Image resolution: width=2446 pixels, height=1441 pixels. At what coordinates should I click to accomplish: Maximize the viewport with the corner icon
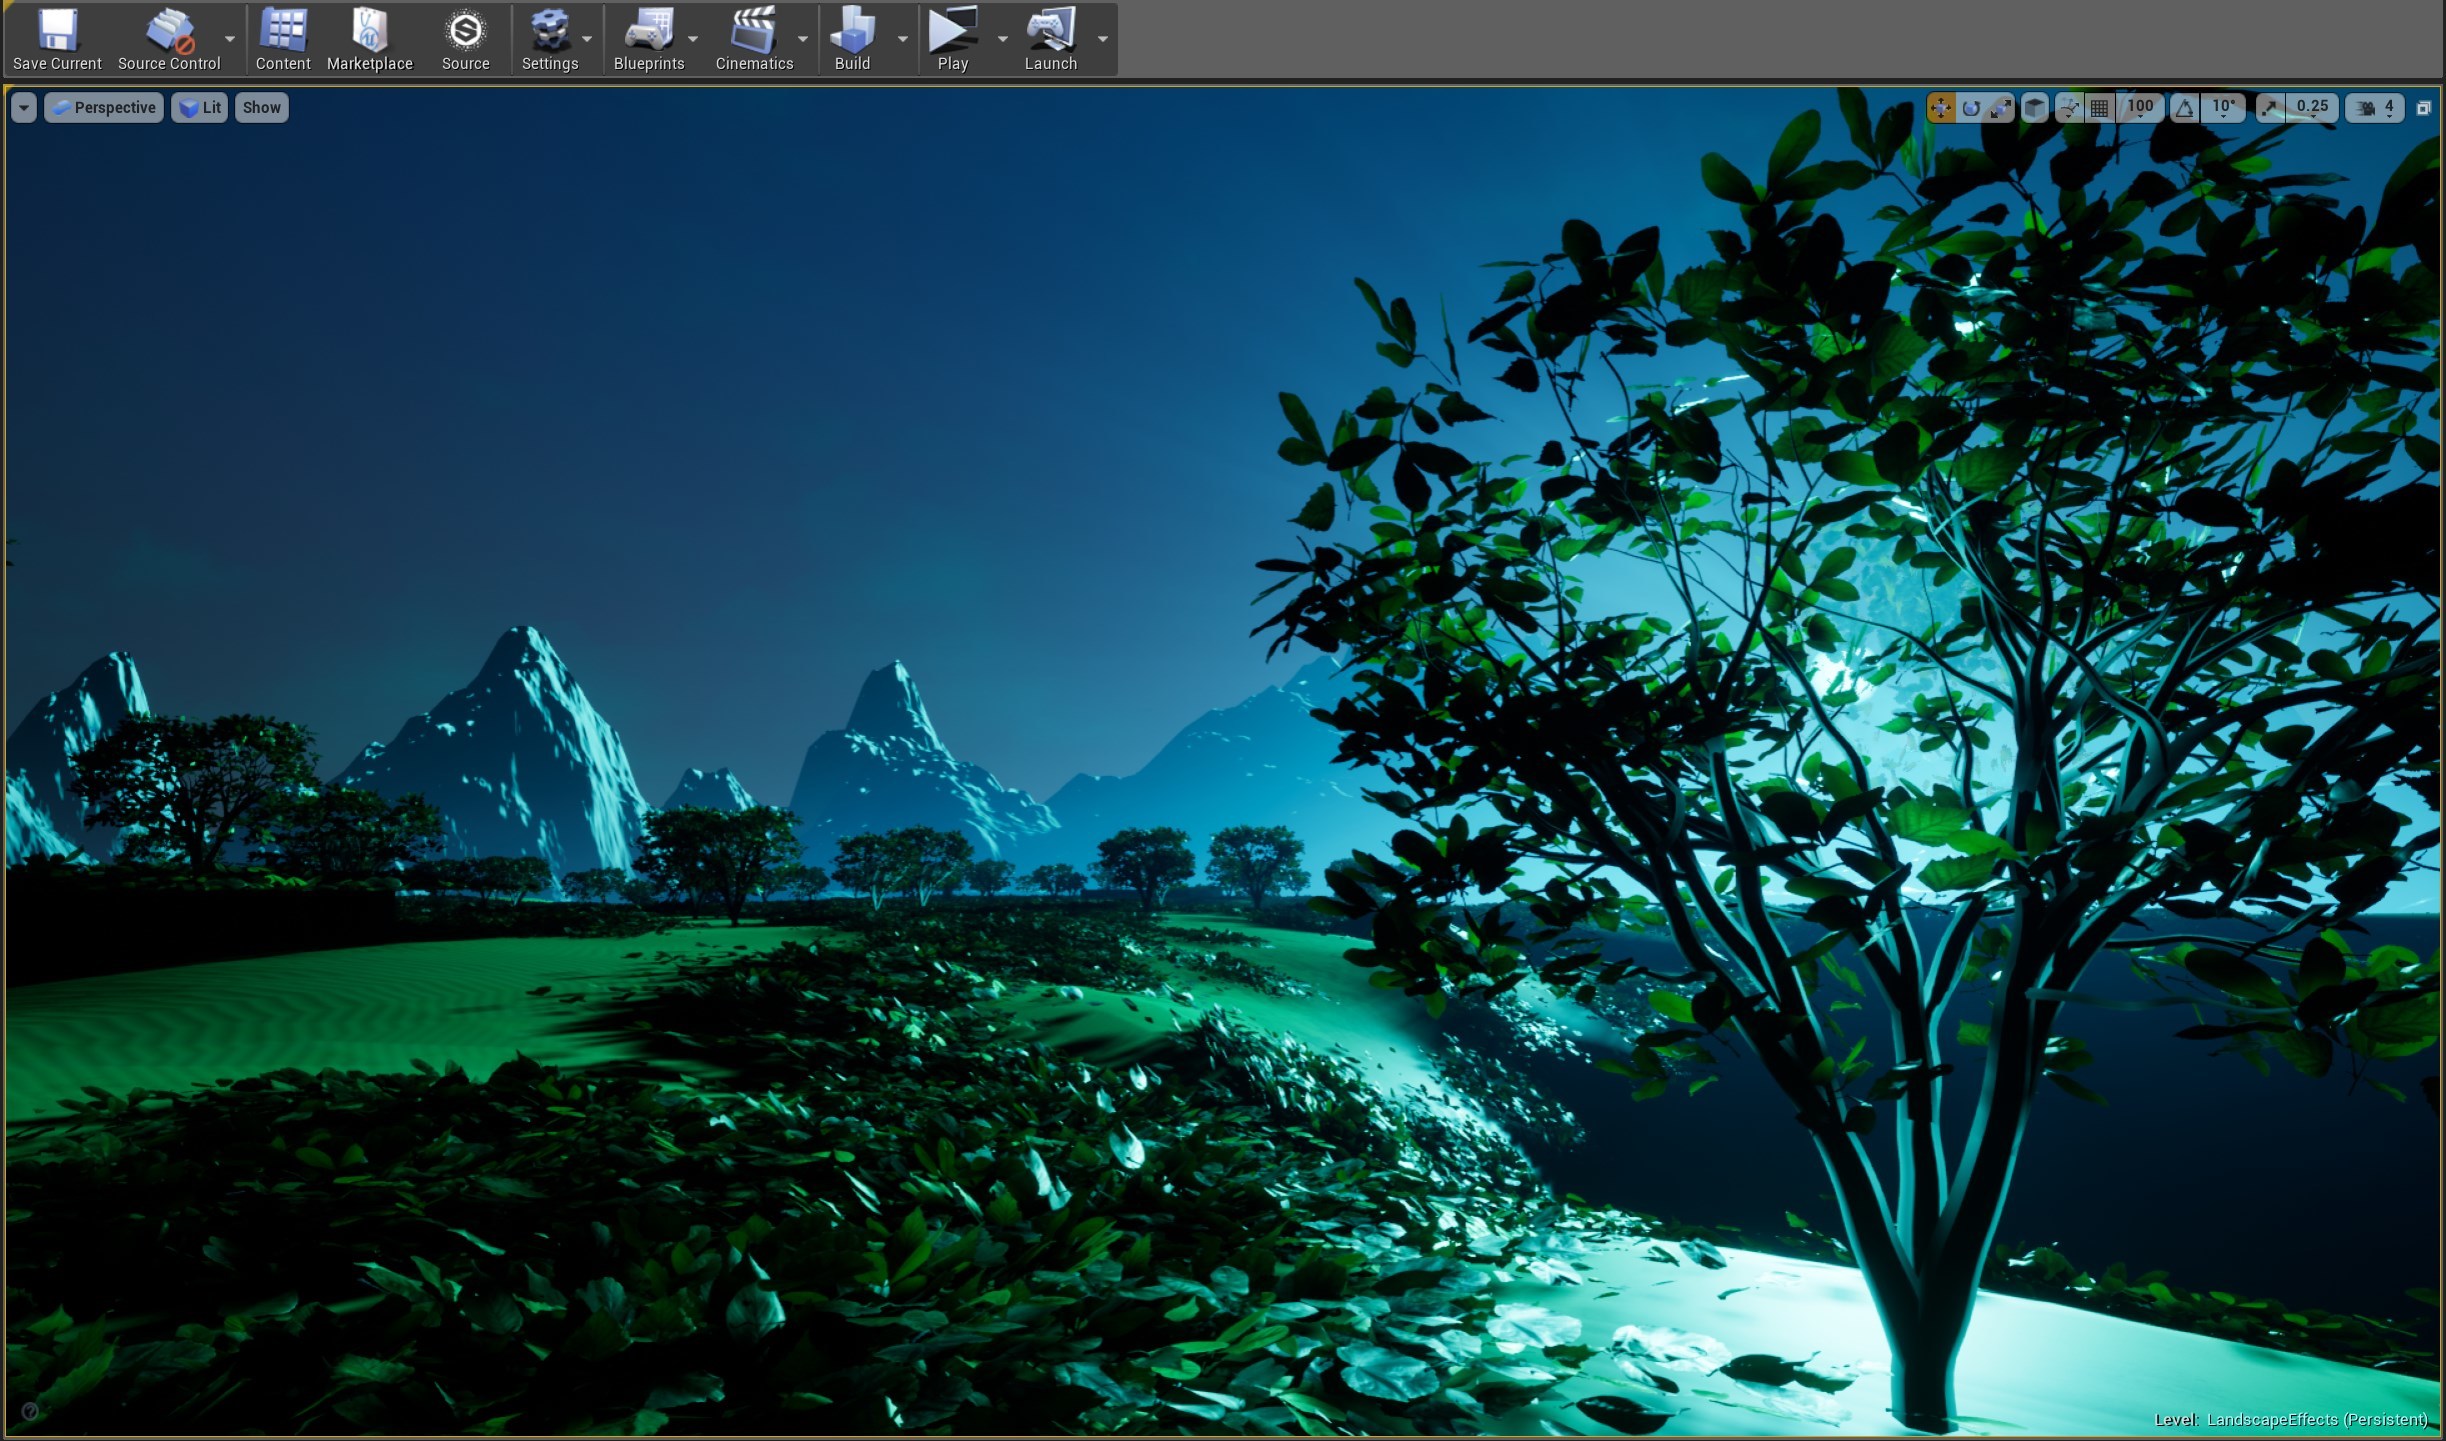coord(2424,107)
